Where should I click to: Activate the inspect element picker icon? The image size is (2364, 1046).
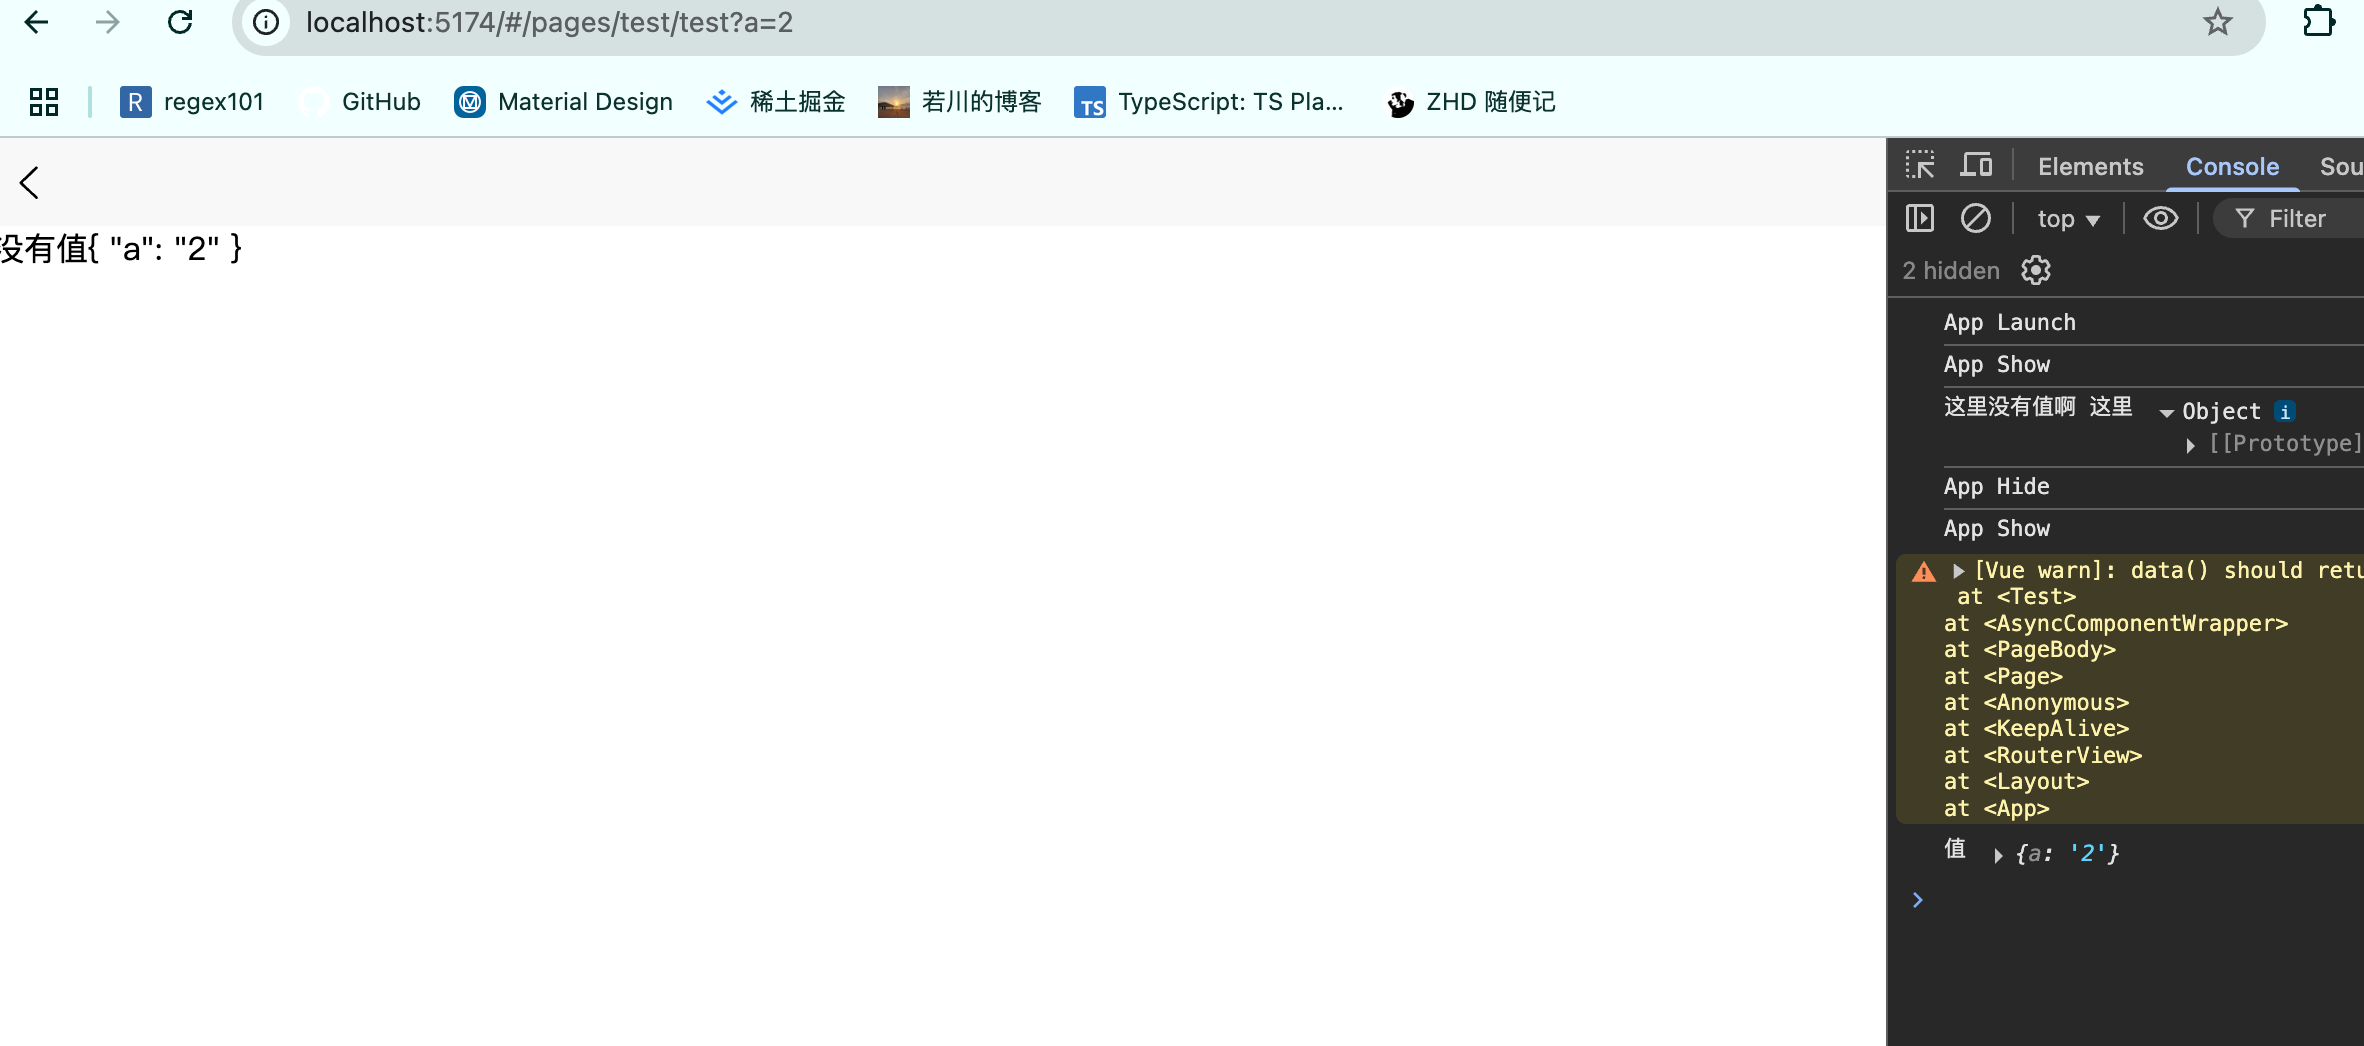1919,166
